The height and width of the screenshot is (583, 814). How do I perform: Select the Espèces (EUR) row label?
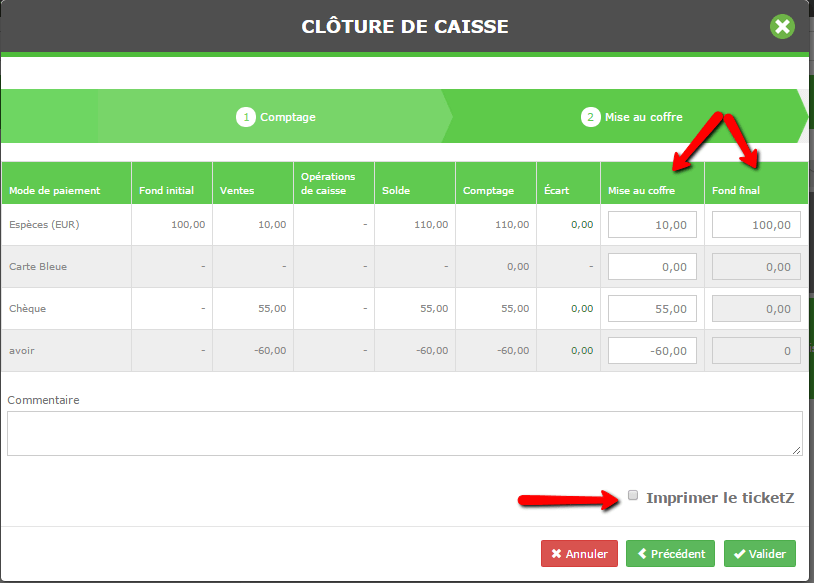(x=44, y=225)
